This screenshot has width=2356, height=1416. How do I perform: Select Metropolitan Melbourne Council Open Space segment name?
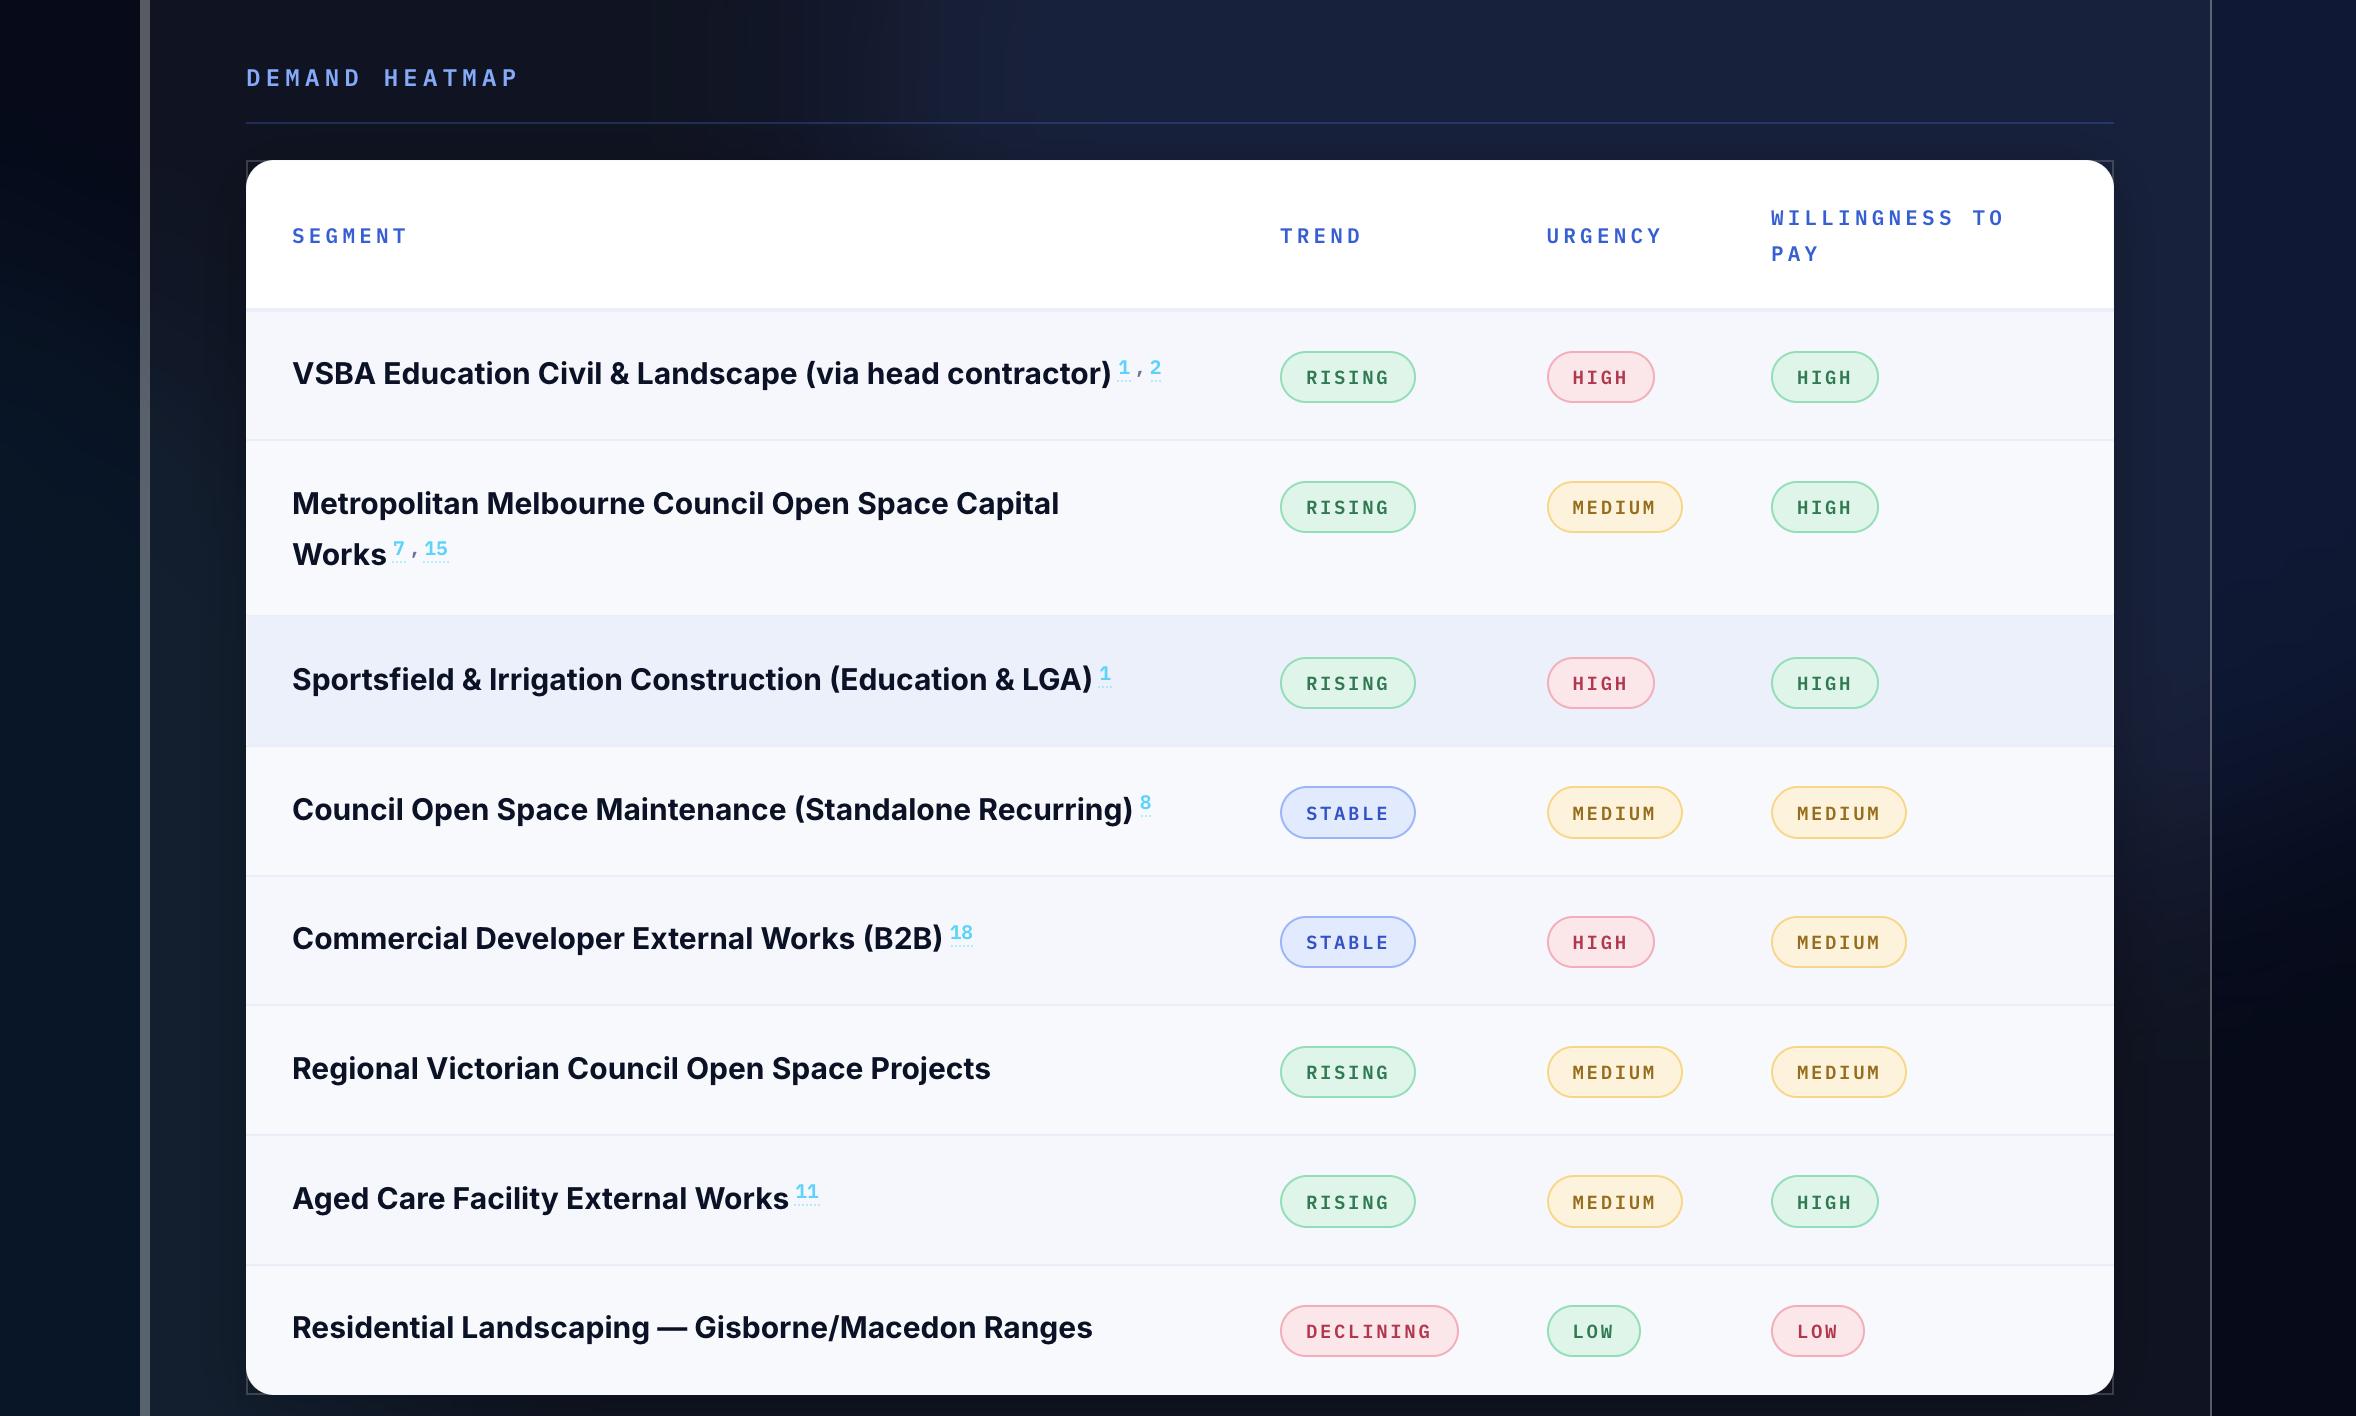[x=675, y=528]
